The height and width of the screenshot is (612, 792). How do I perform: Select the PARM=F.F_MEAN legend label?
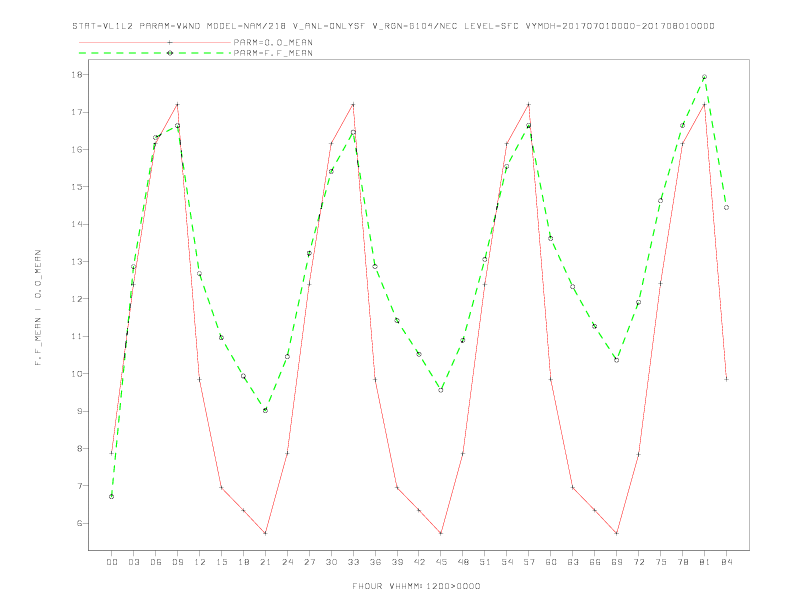tap(273, 53)
